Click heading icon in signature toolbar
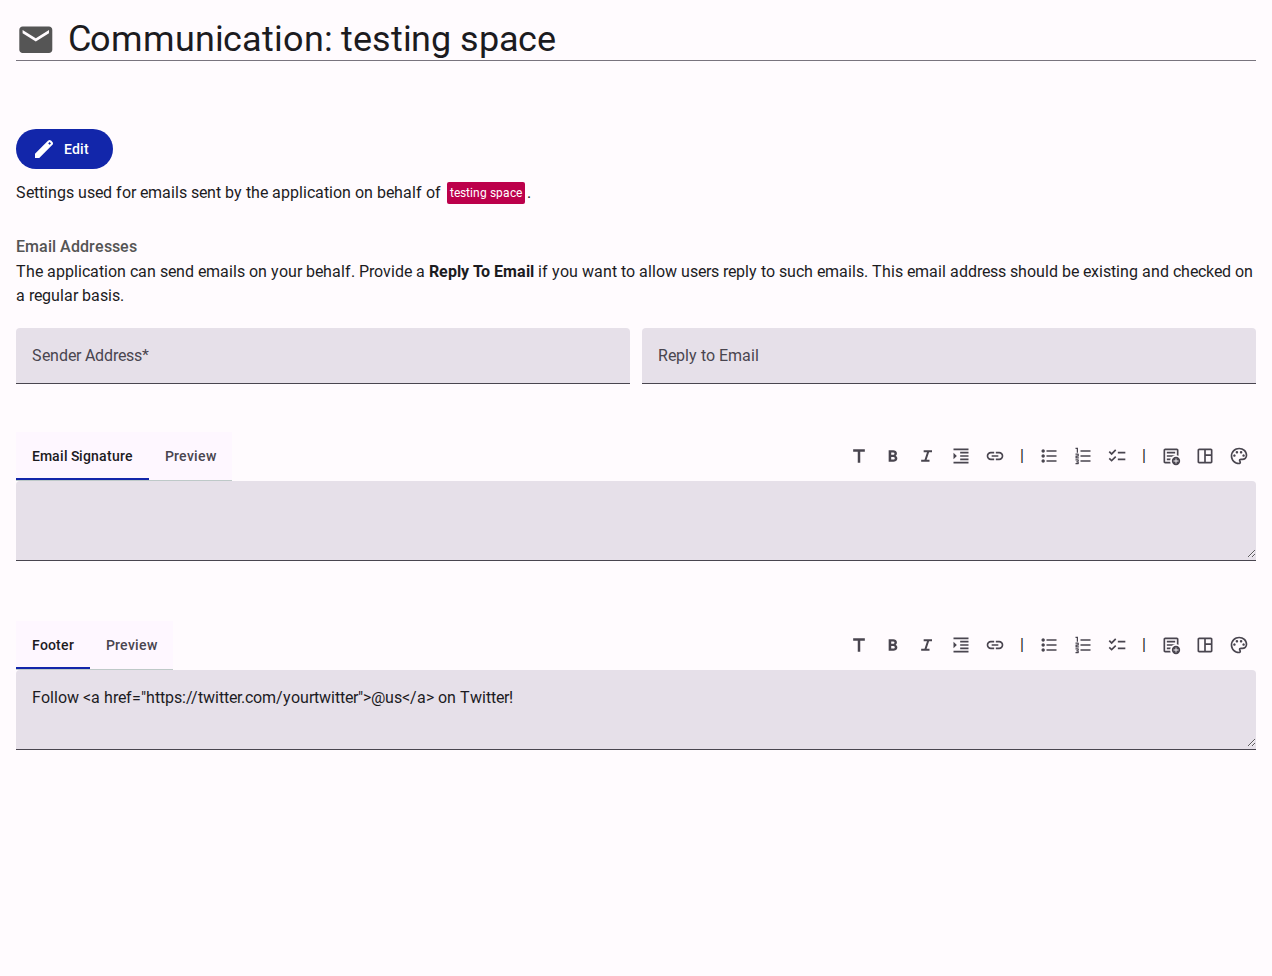Viewport: 1272px width, 976px height. point(859,456)
